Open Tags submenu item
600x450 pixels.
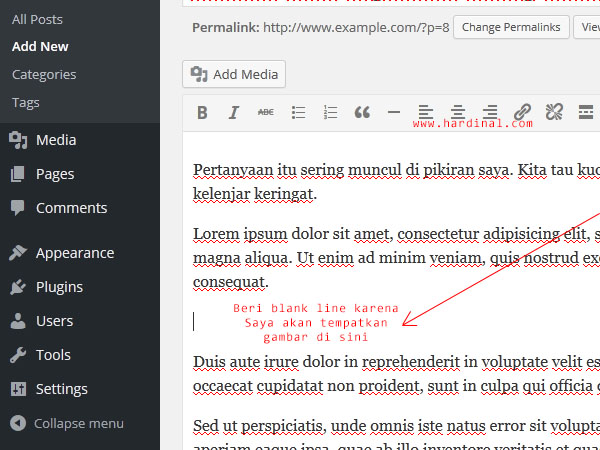coord(26,103)
